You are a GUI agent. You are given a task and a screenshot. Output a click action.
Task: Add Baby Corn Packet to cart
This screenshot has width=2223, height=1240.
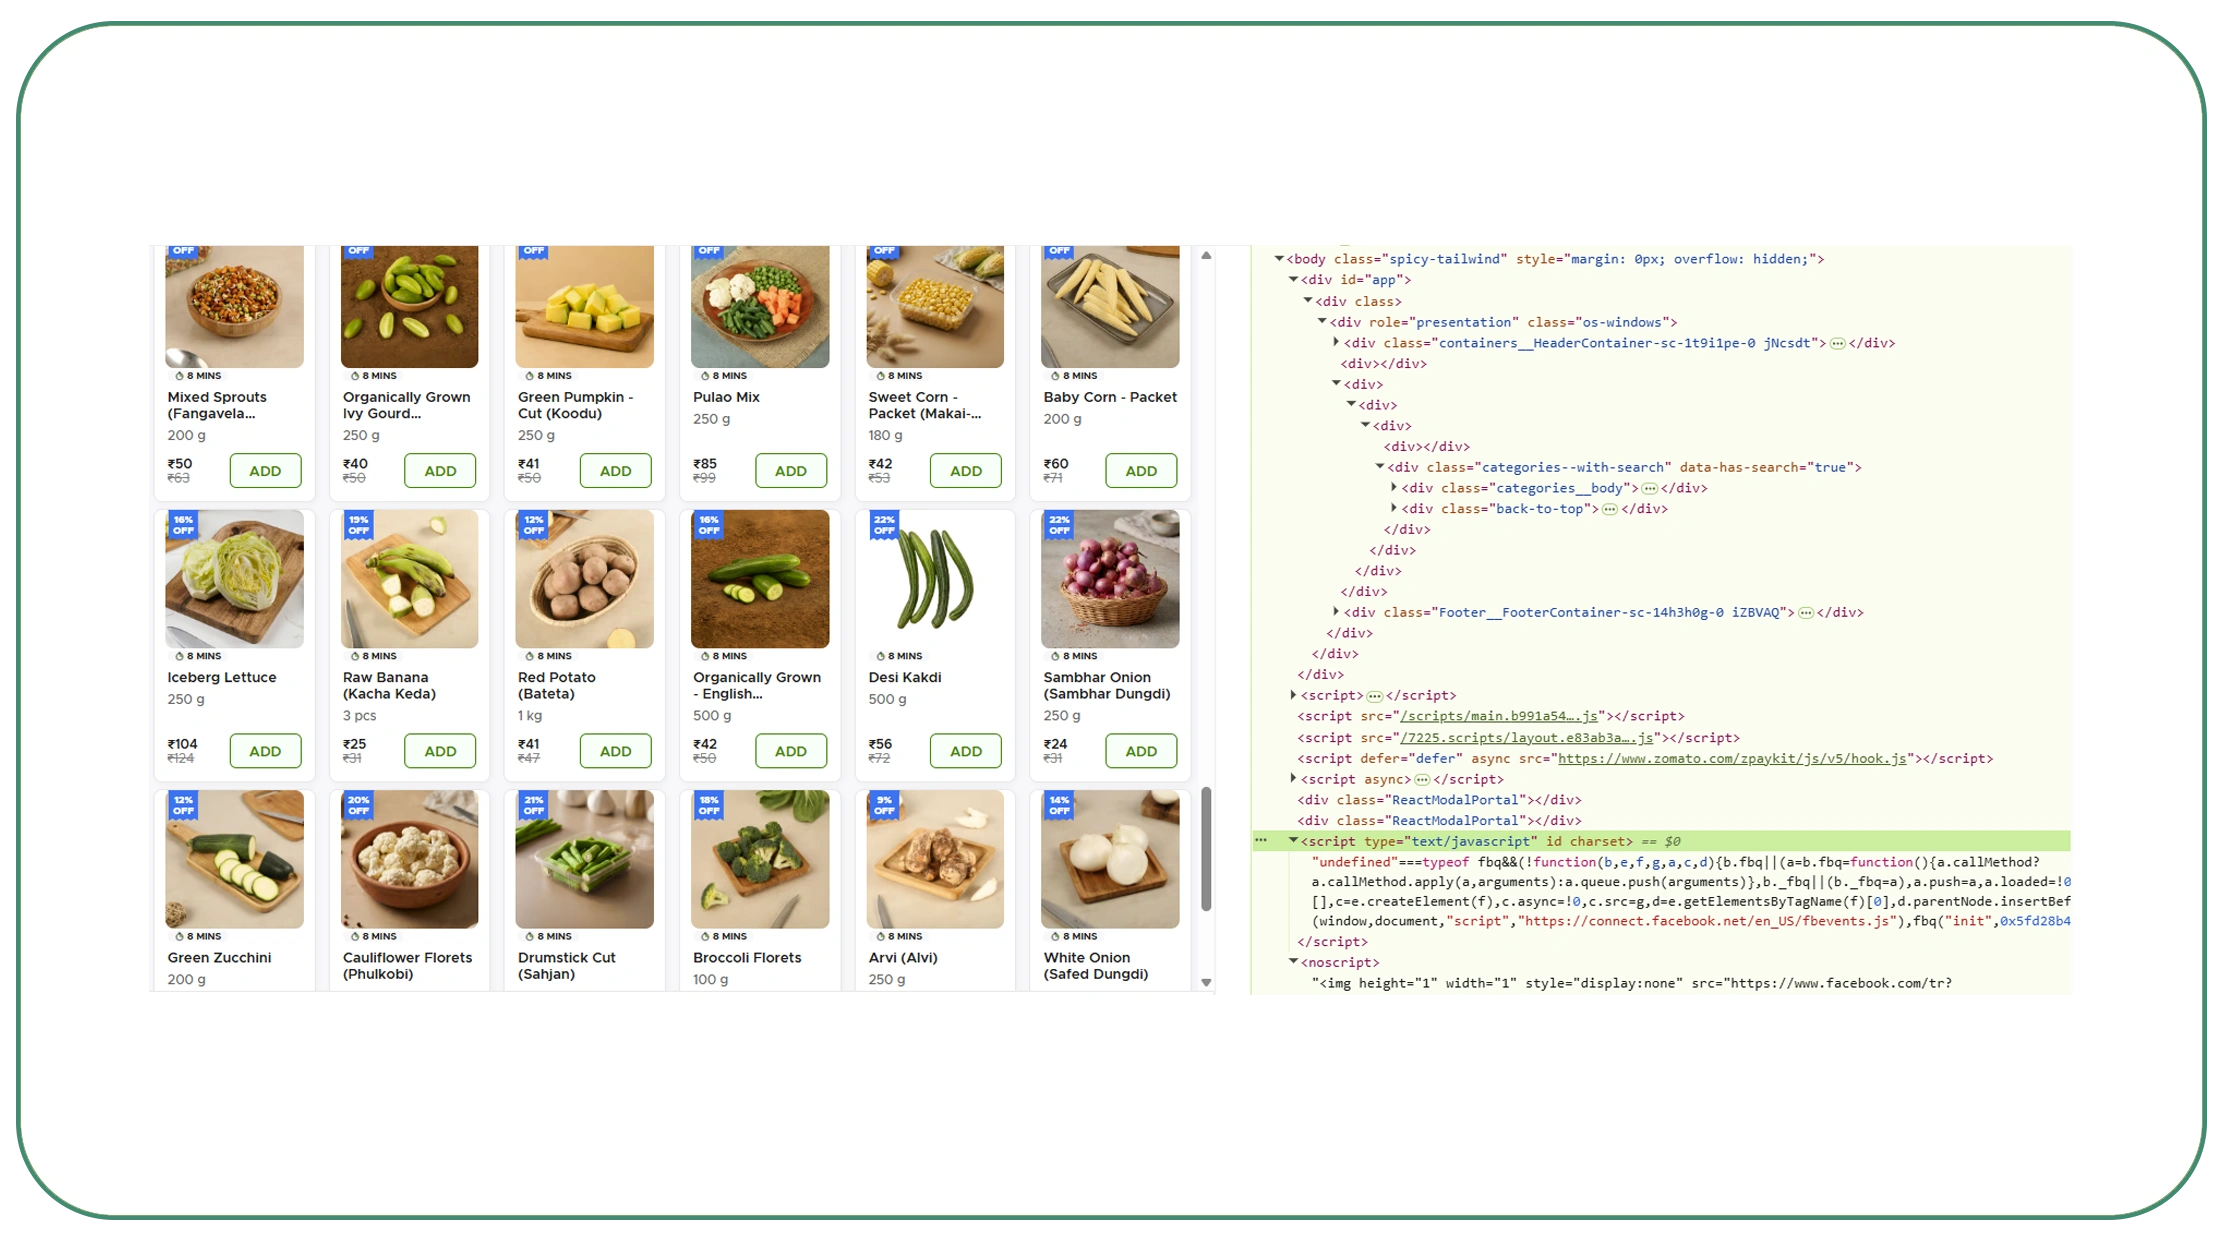point(1141,471)
